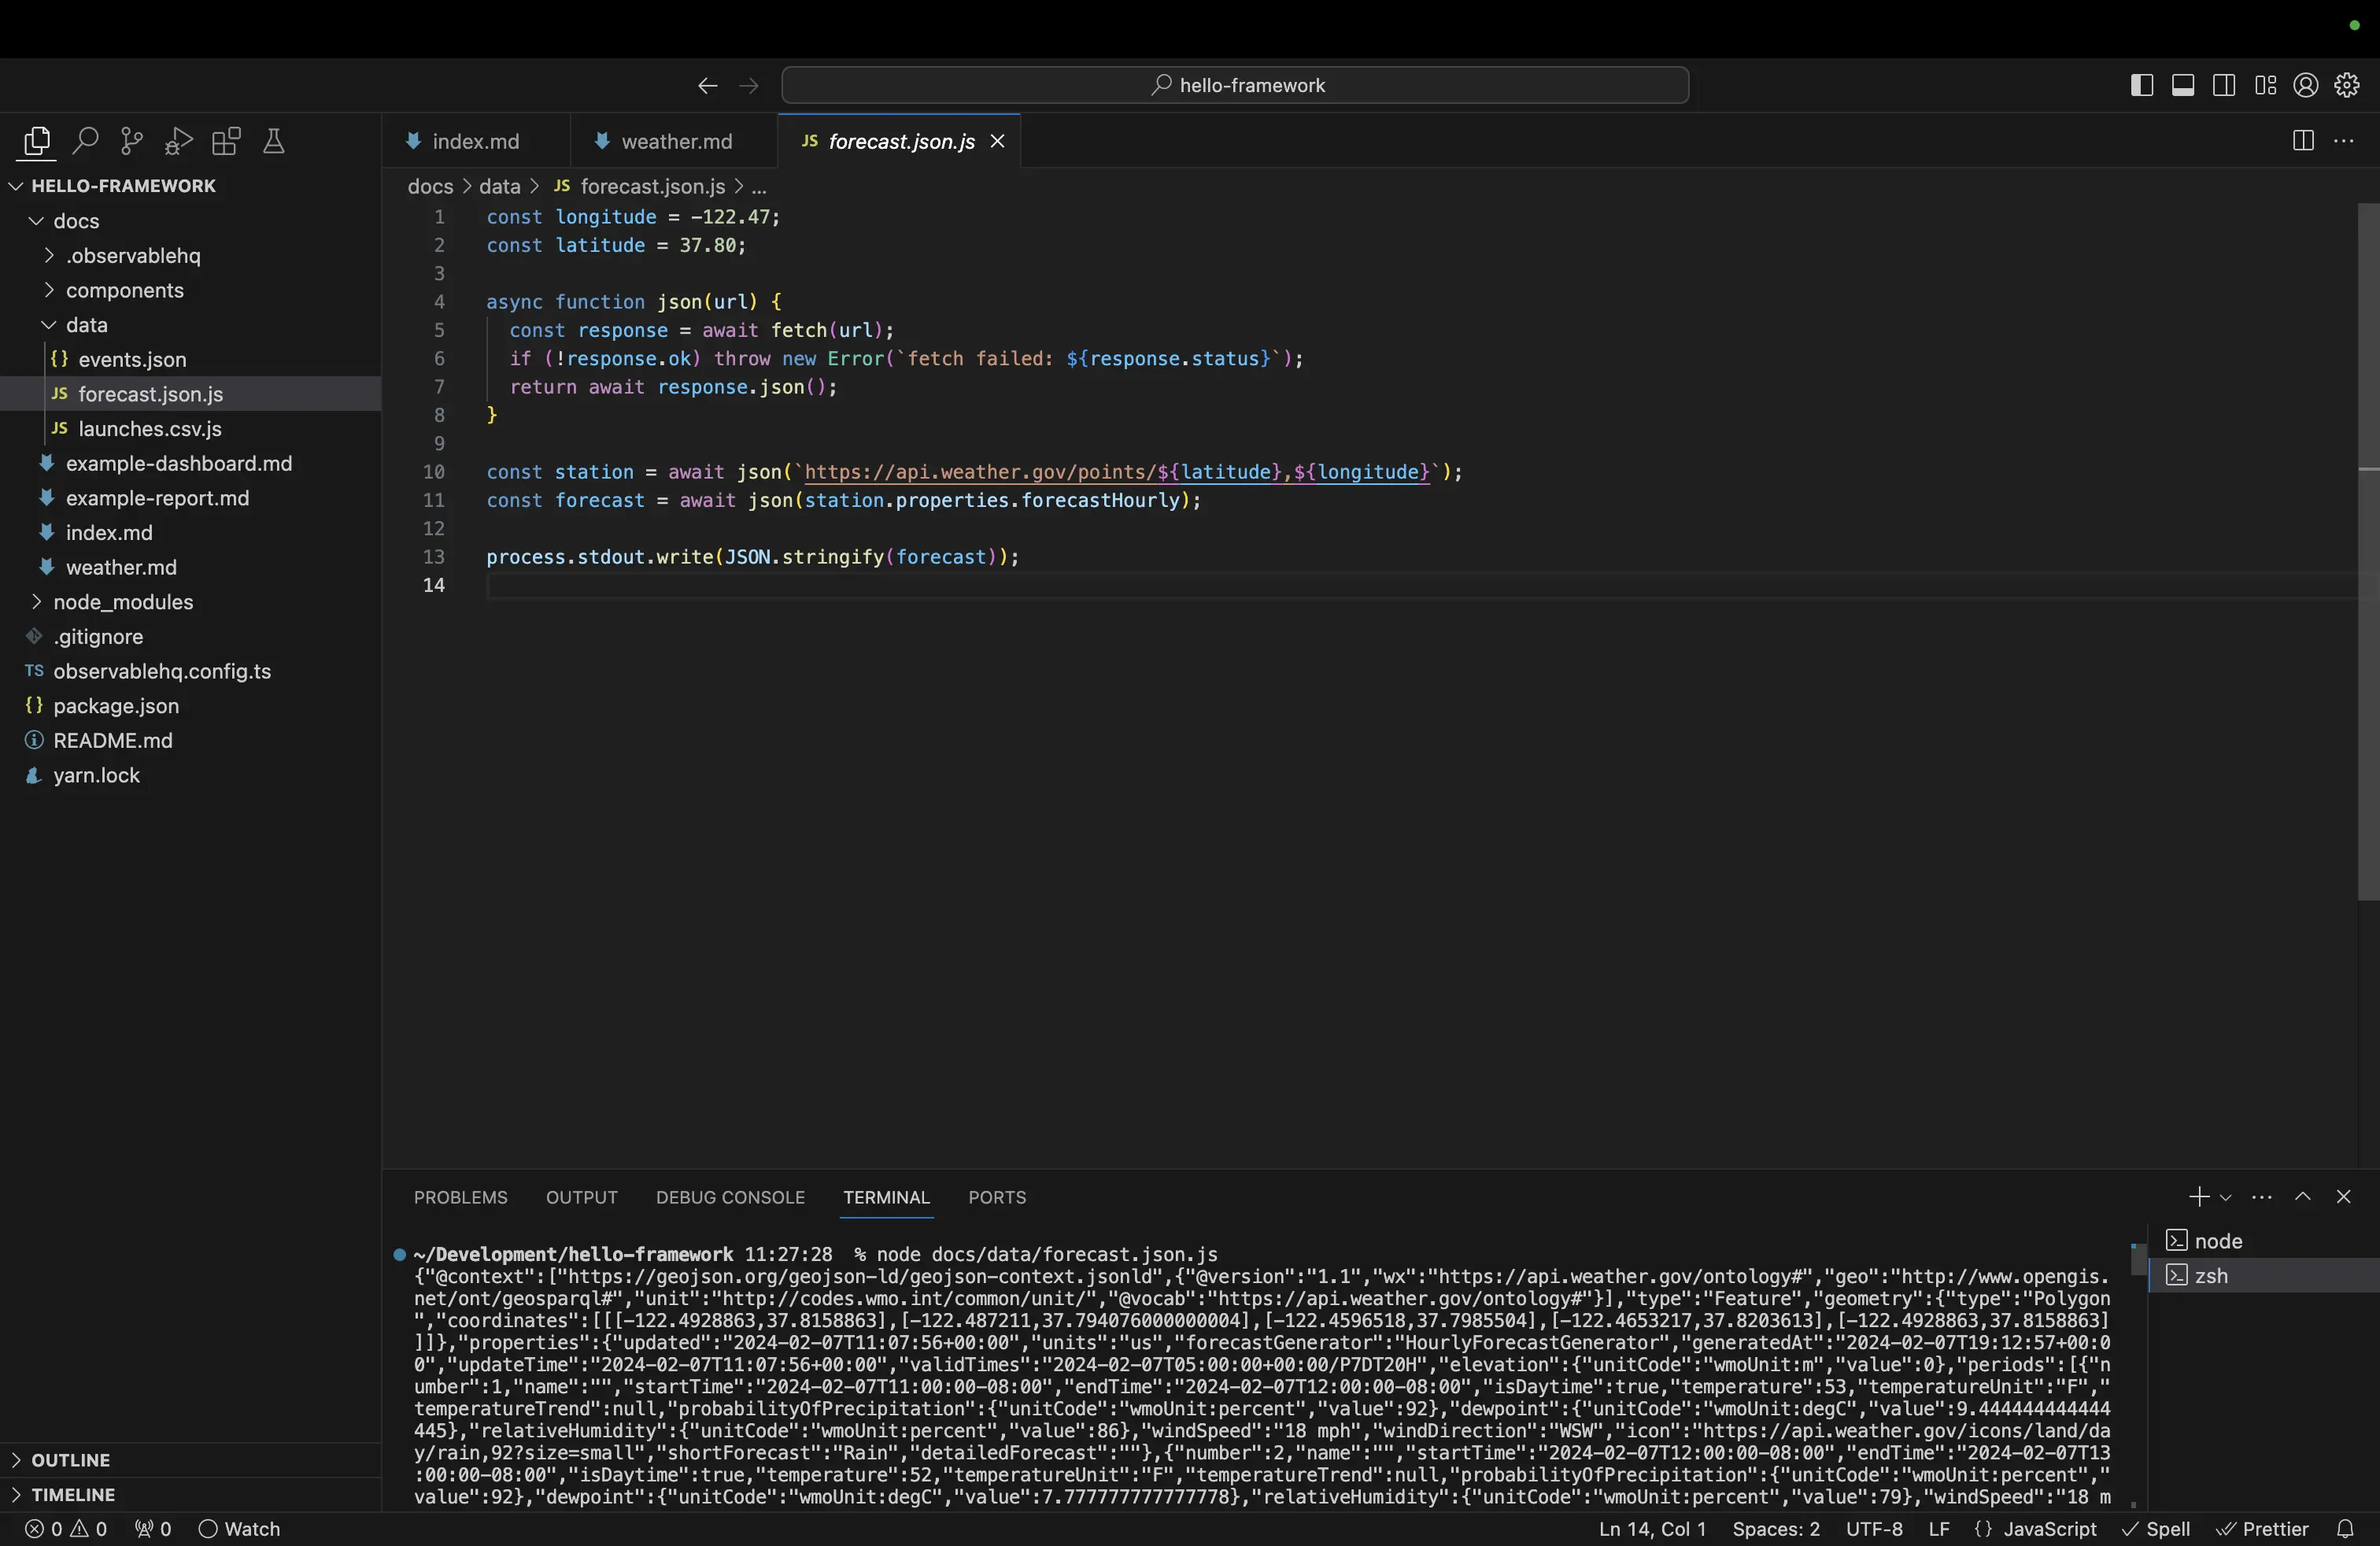
Task: Open Manage settings gear icon
Action: [2347, 85]
